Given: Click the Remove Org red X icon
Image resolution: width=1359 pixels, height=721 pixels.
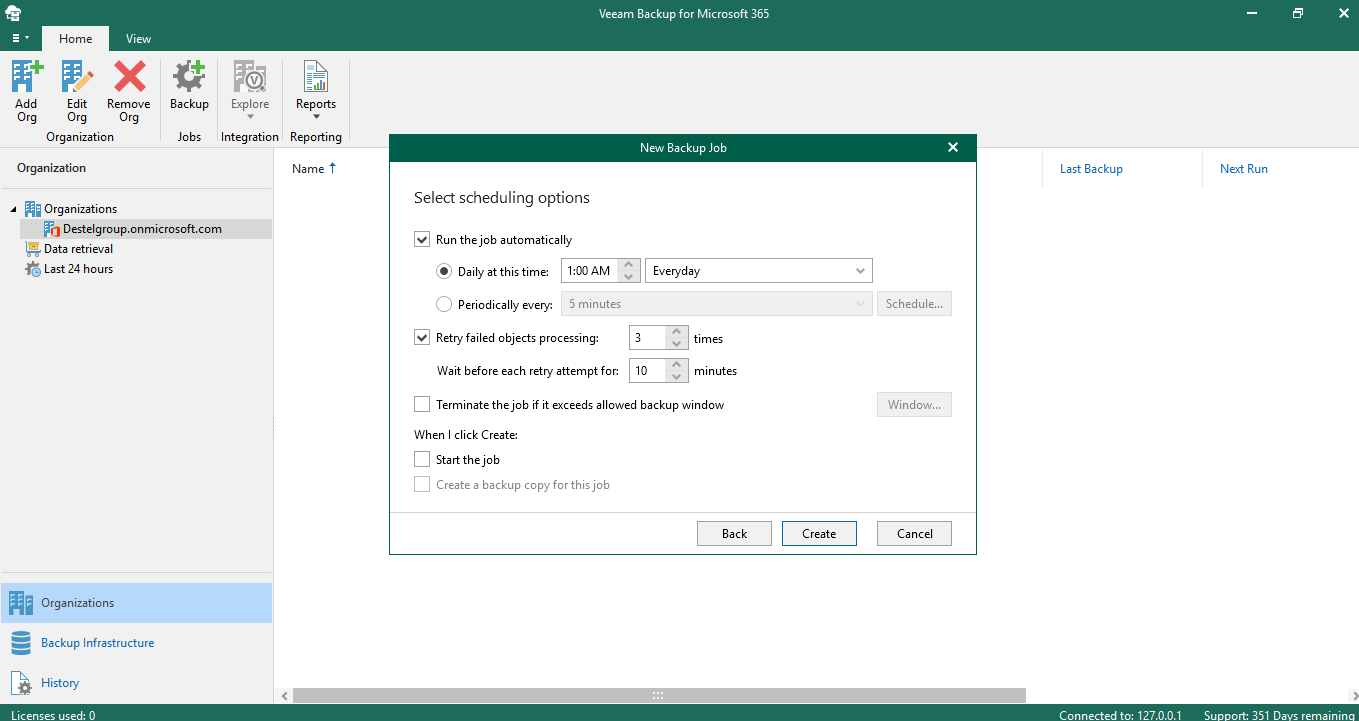Looking at the screenshot, I should [129, 78].
